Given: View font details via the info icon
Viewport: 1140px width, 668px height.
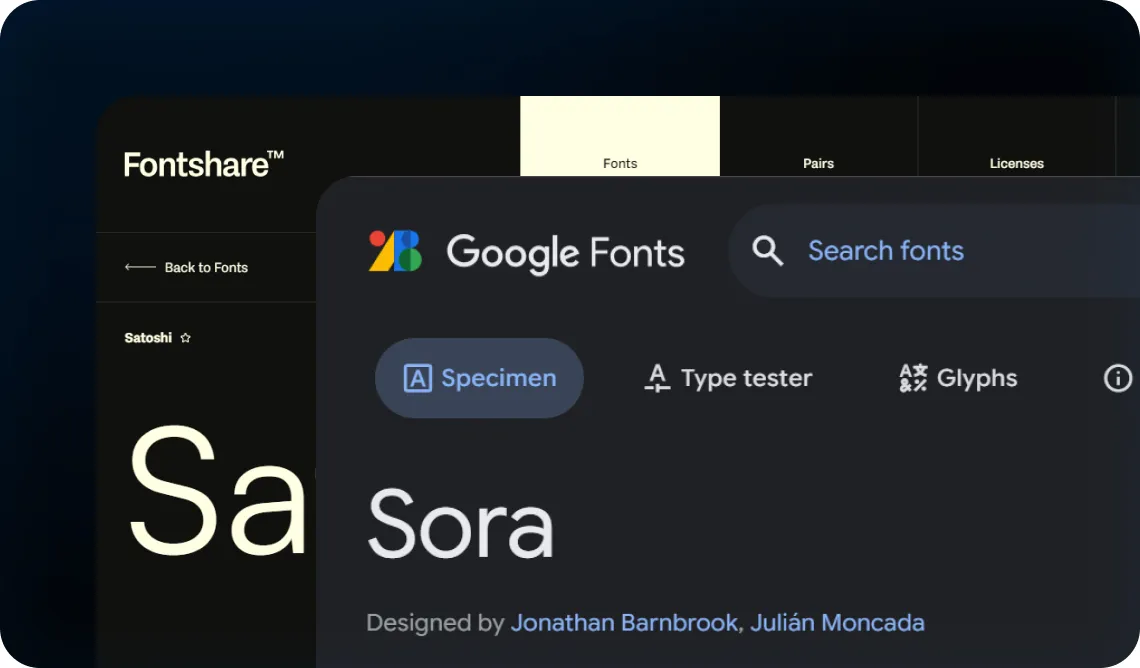Looking at the screenshot, I should (1117, 378).
